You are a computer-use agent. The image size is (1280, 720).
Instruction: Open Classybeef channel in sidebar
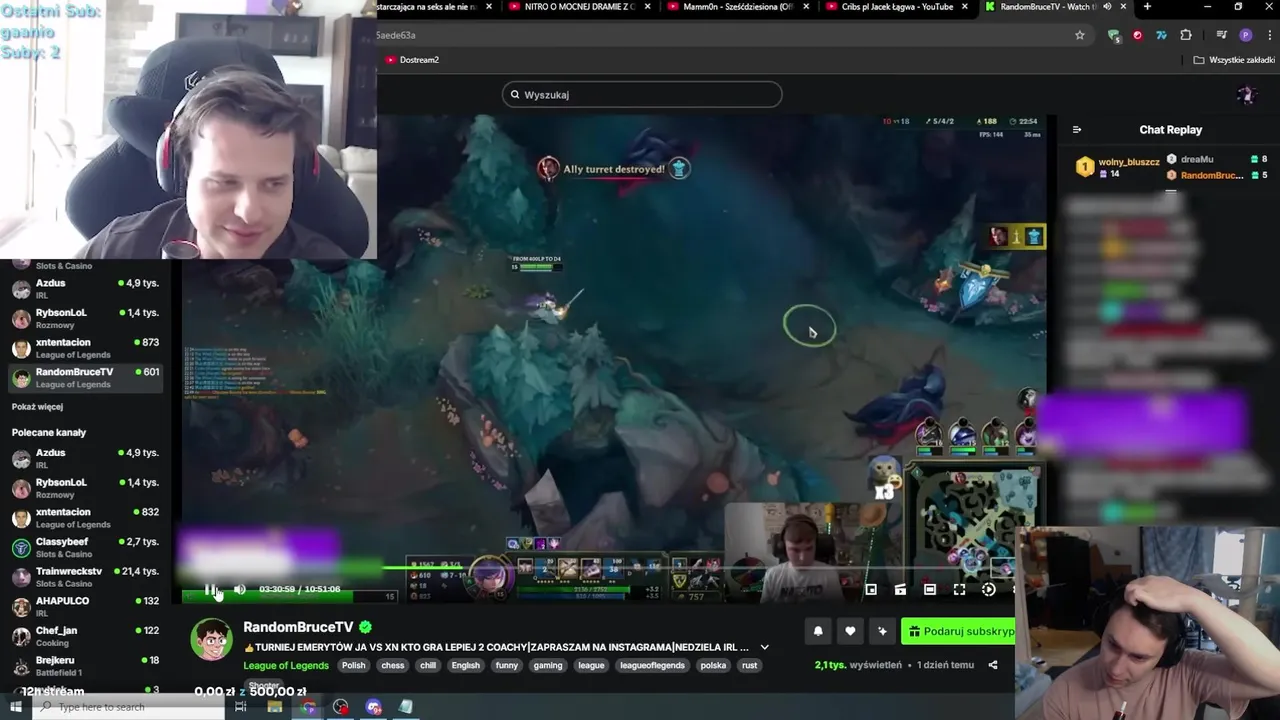84,547
